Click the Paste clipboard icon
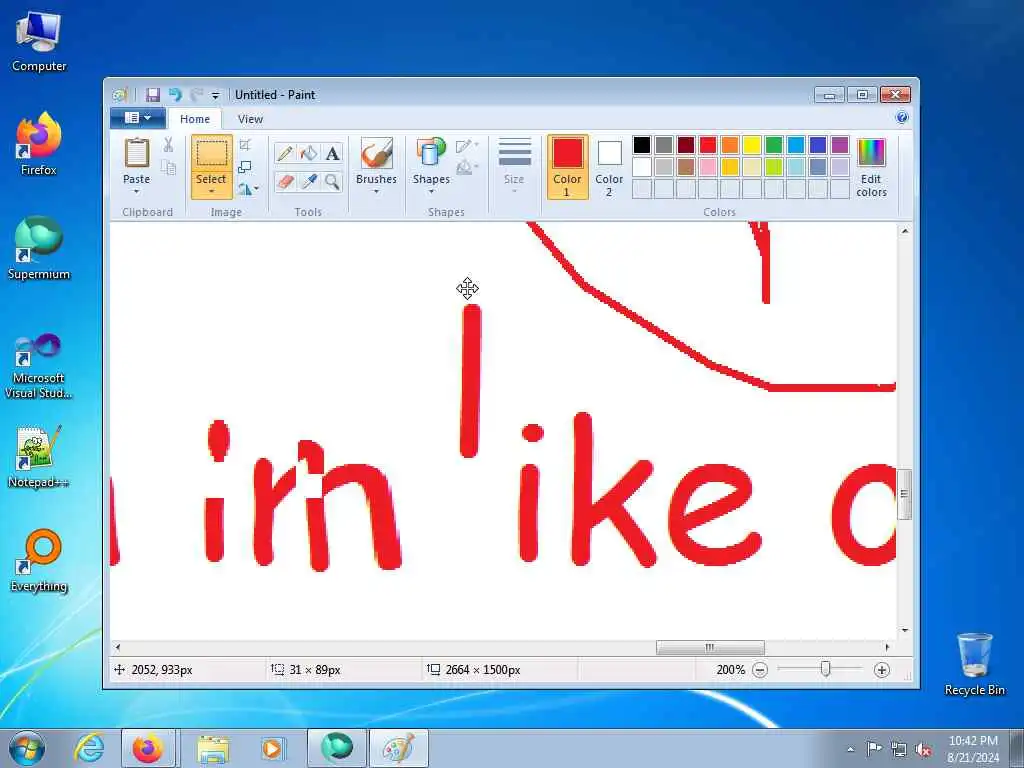This screenshot has width=1024, height=768. pos(136,153)
